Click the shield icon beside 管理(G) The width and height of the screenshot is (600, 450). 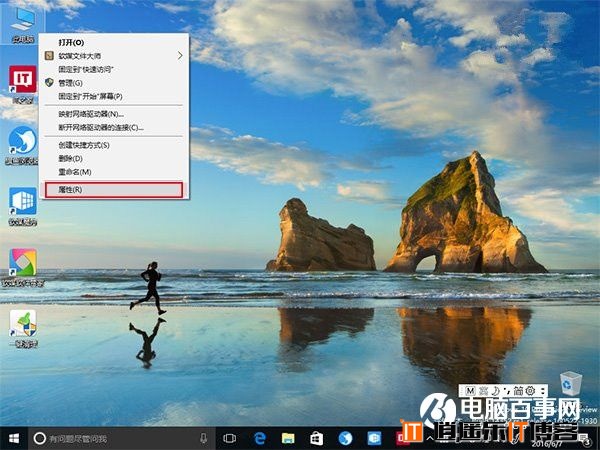click(49, 82)
